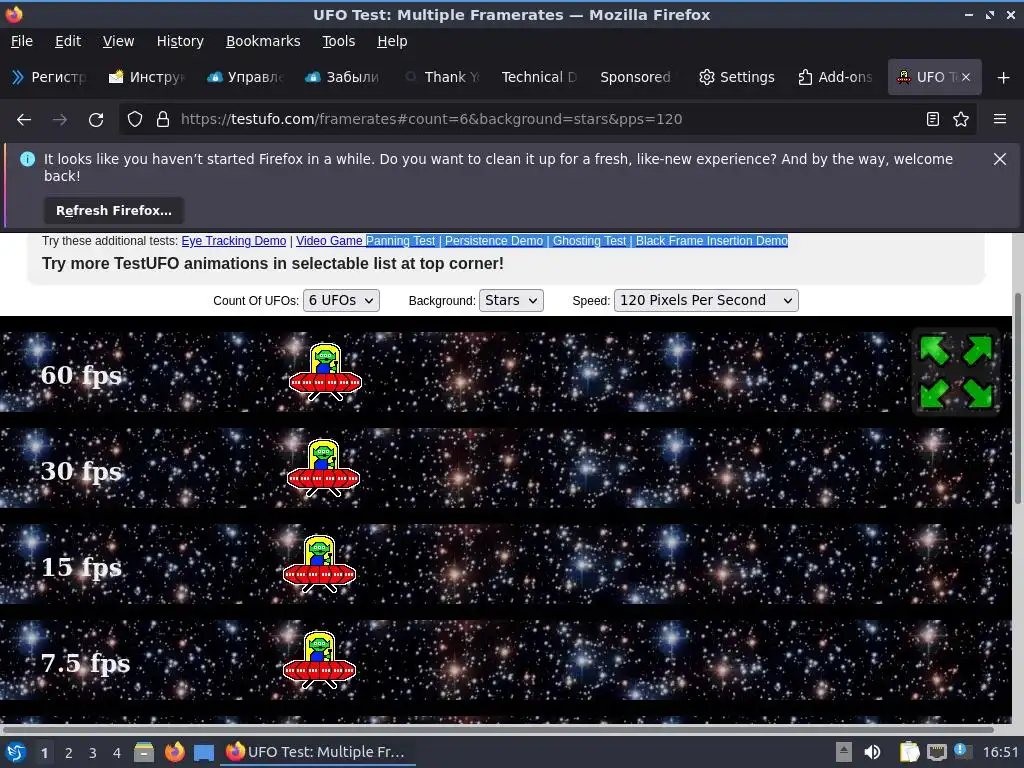Click the blue desktop icon in taskbar

(x=204, y=753)
